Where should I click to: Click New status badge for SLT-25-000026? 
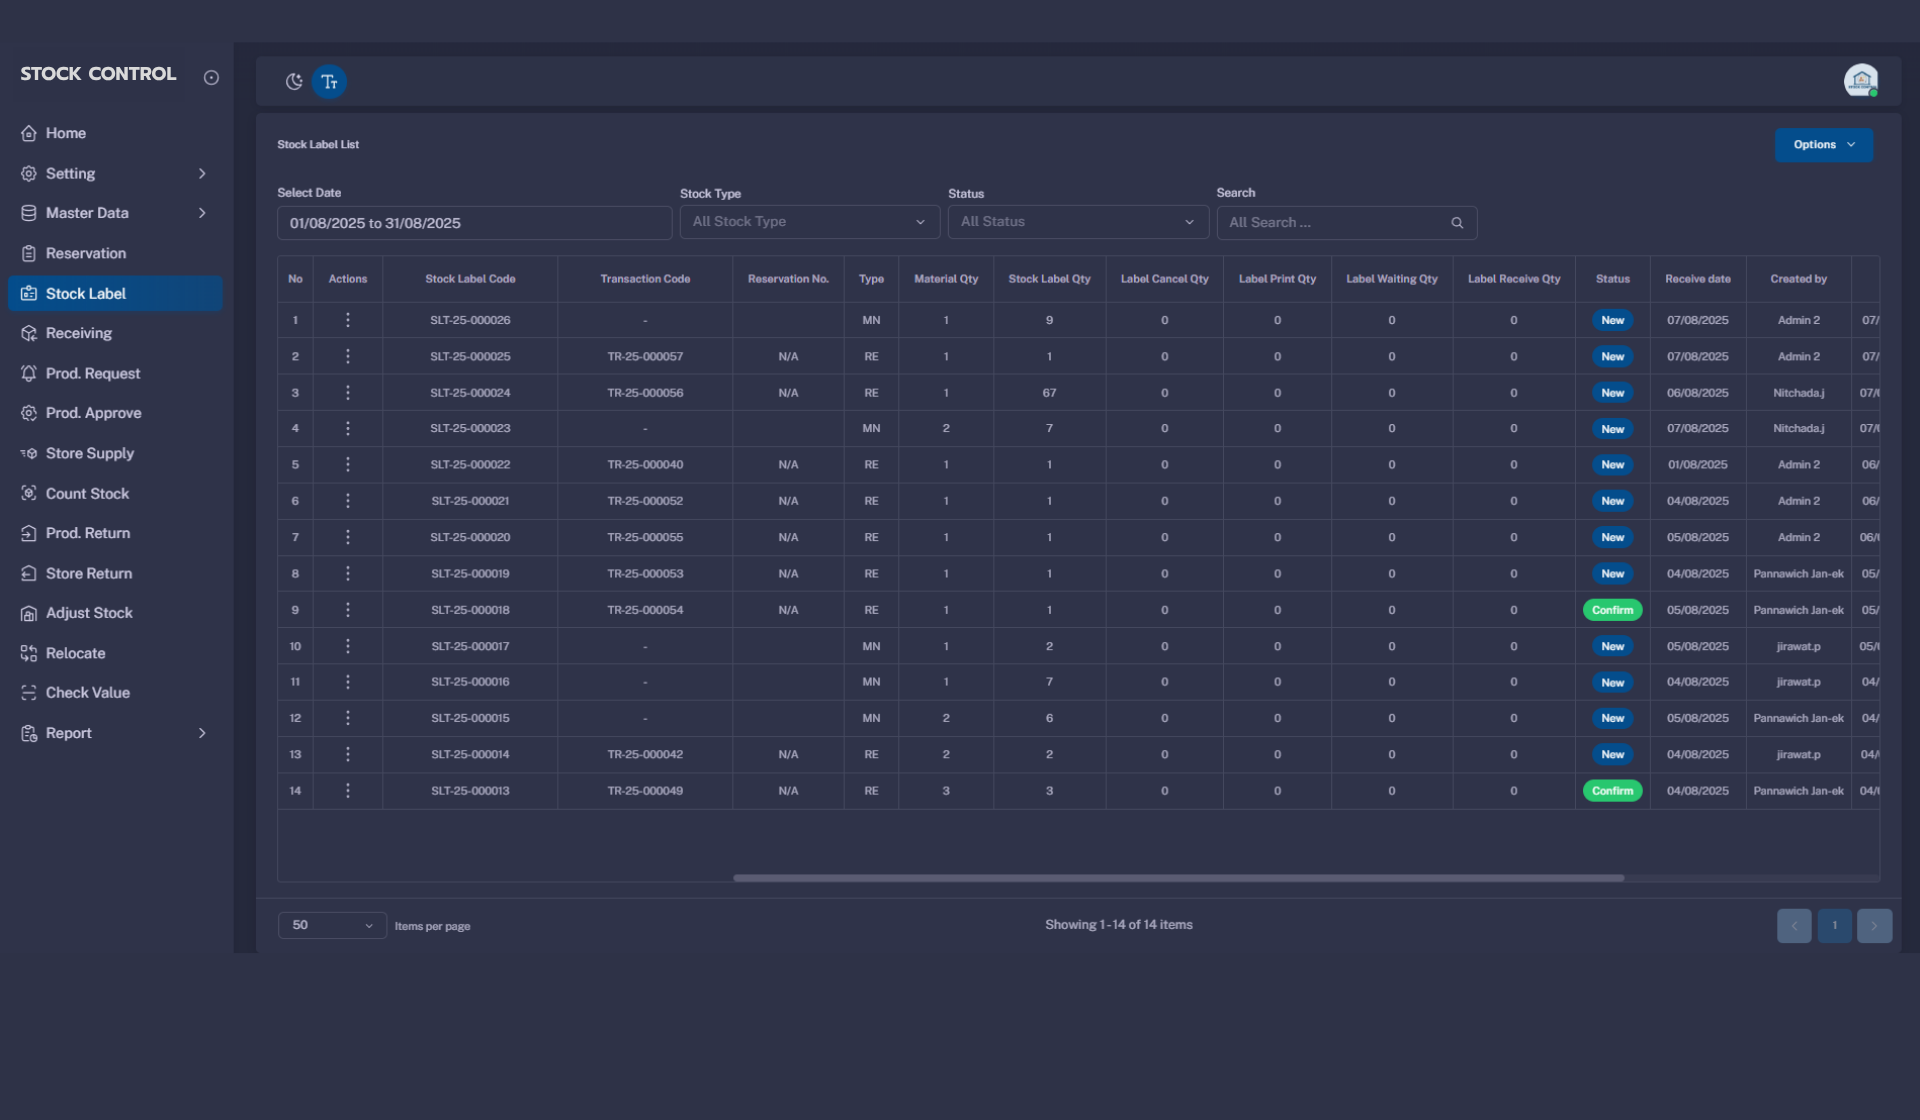(x=1612, y=320)
